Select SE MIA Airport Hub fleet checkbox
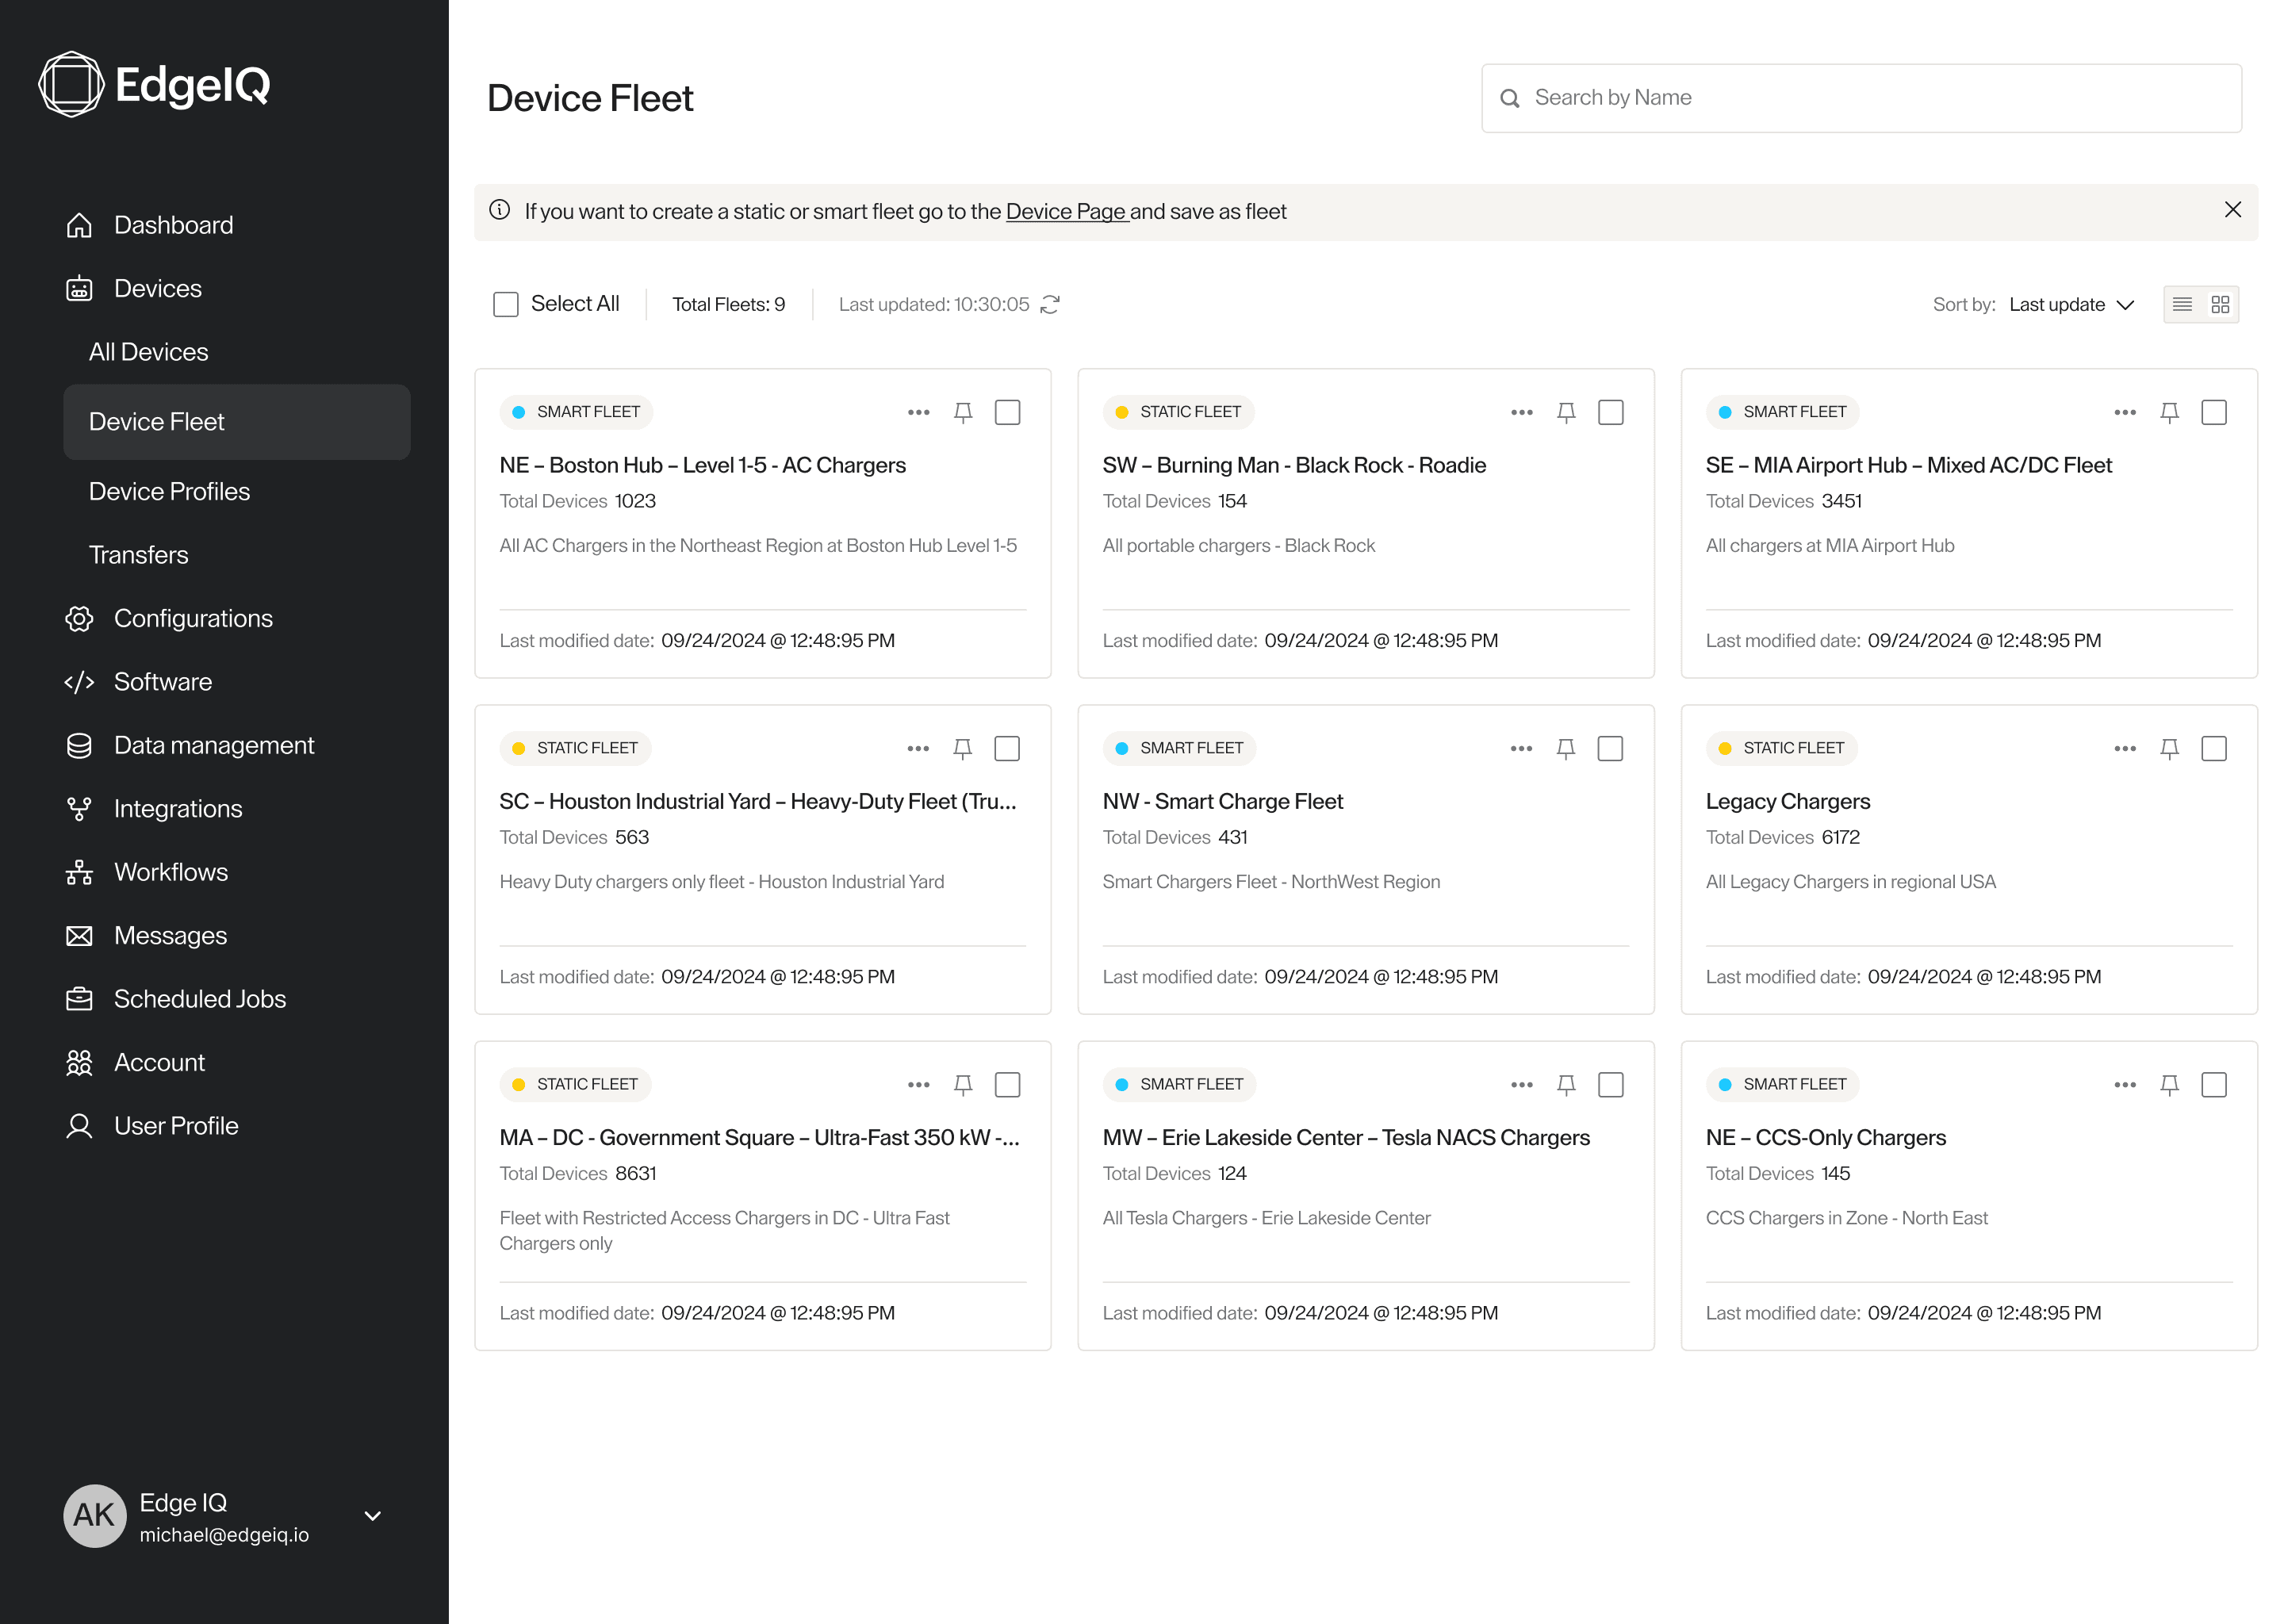The width and height of the screenshot is (2284, 1624). click(2213, 412)
